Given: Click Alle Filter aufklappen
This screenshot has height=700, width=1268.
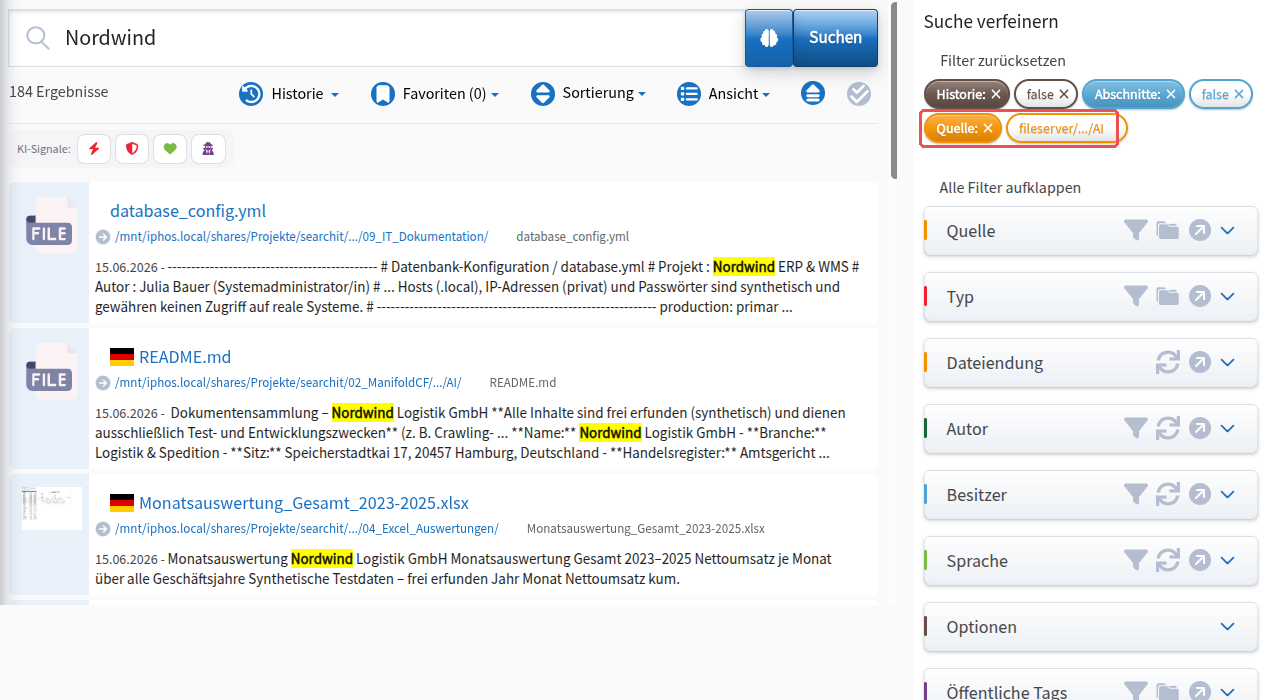Looking at the screenshot, I should [1010, 188].
